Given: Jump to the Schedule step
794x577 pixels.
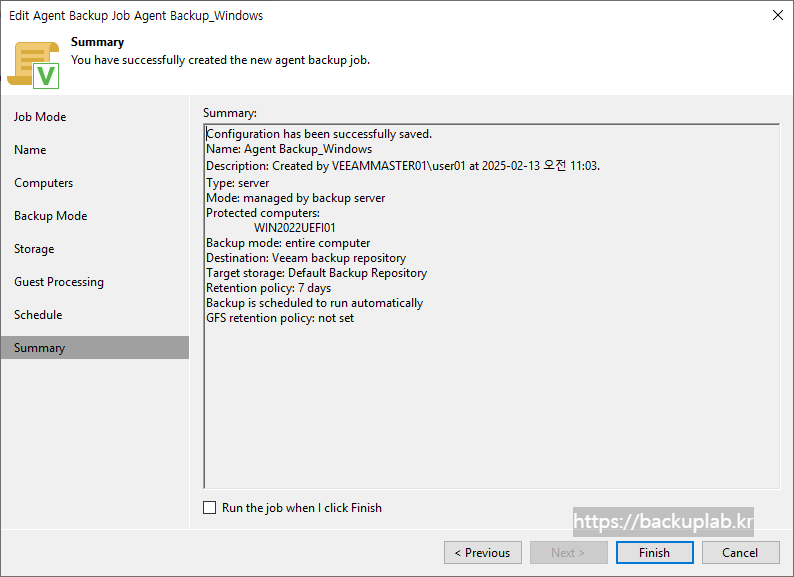Looking at the screenshot, I should [38, 315].
